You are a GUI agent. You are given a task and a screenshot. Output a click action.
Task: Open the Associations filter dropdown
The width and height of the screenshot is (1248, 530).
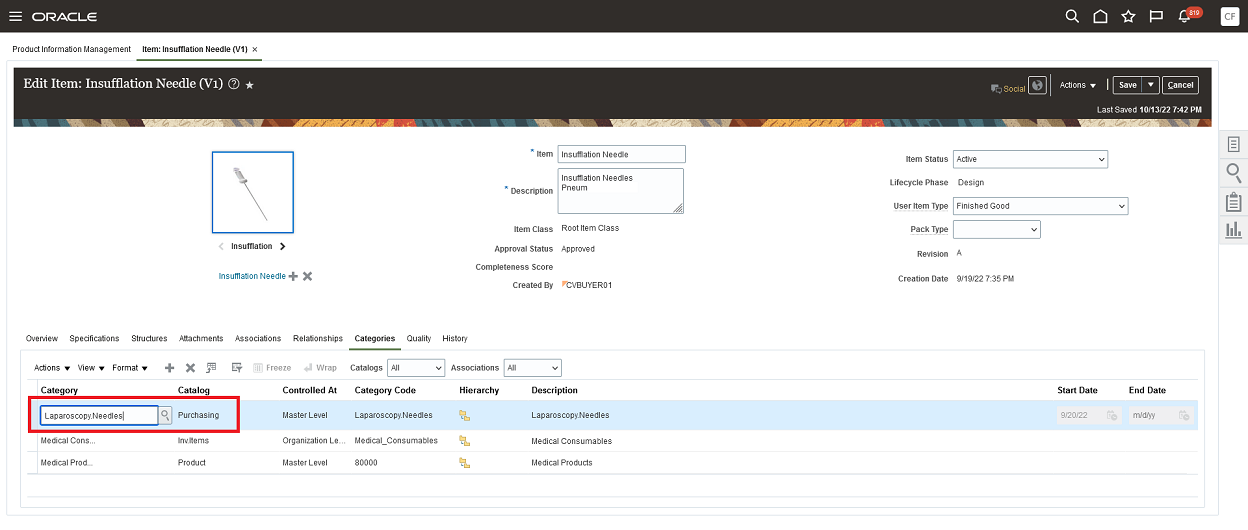point(533,368)
